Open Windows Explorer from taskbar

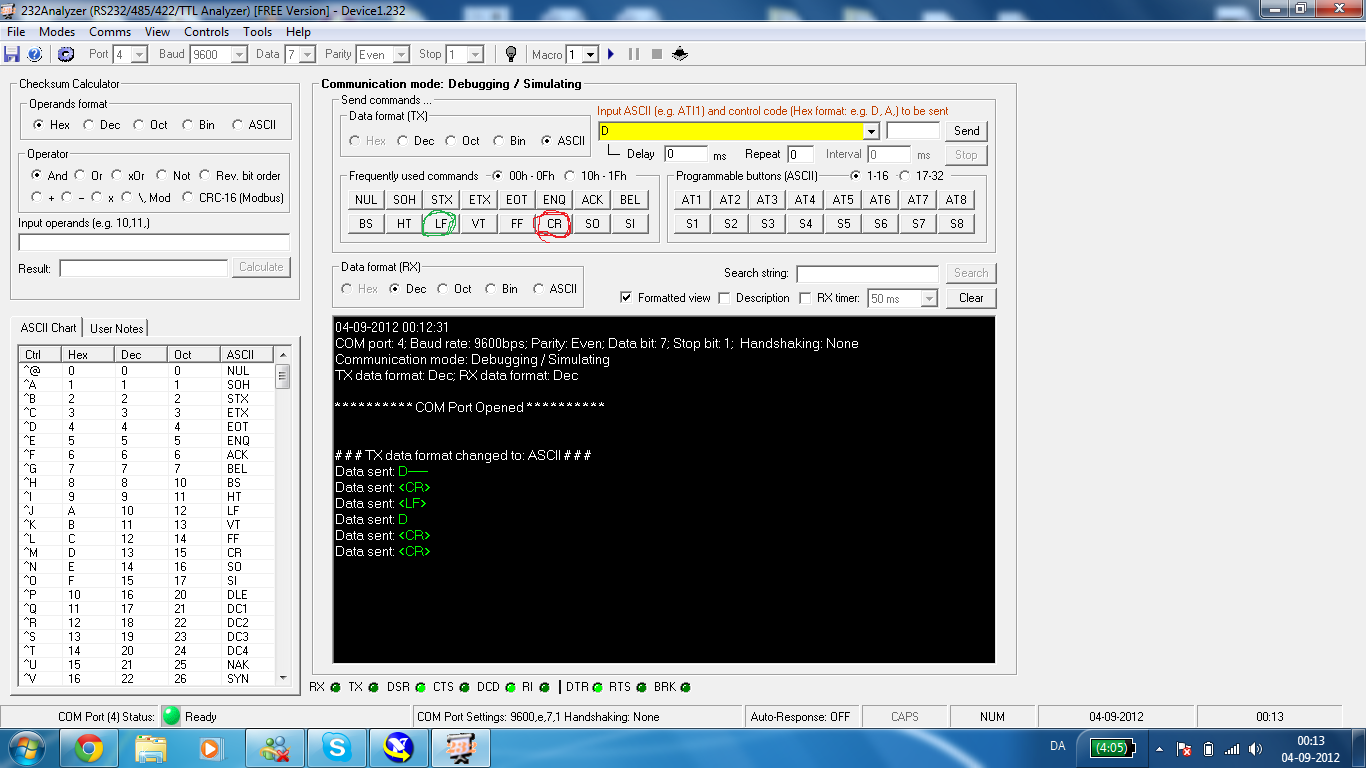click(x=150, y=748)
